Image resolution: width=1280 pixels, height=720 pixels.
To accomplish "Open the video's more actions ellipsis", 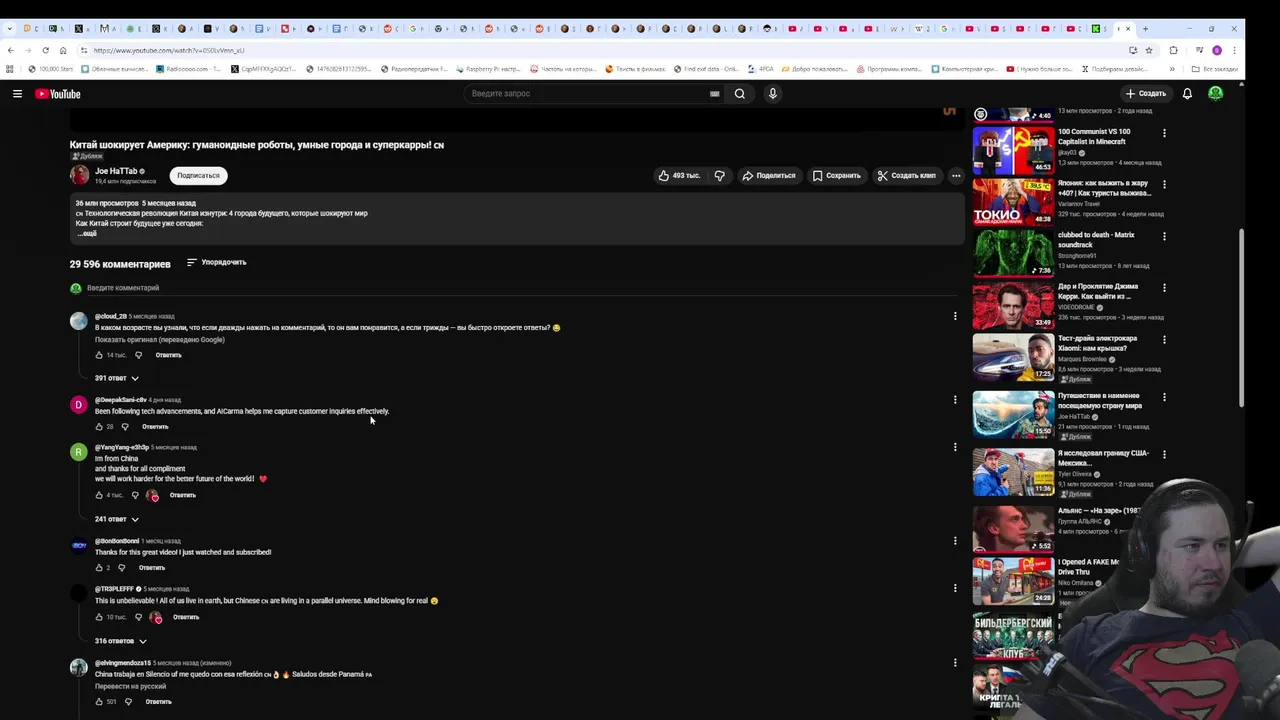I will click(956, 175).
